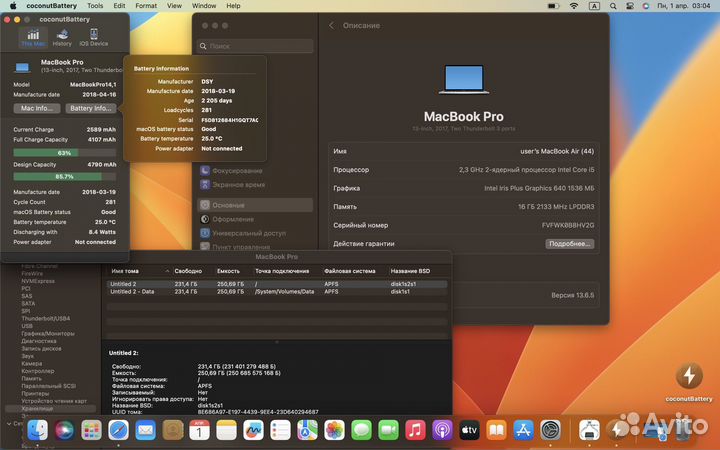This screenshot has height=450, width=720.
Task: Click the MacBook Pro laptop icon in coconutBattery
Action: pos(22,67)
